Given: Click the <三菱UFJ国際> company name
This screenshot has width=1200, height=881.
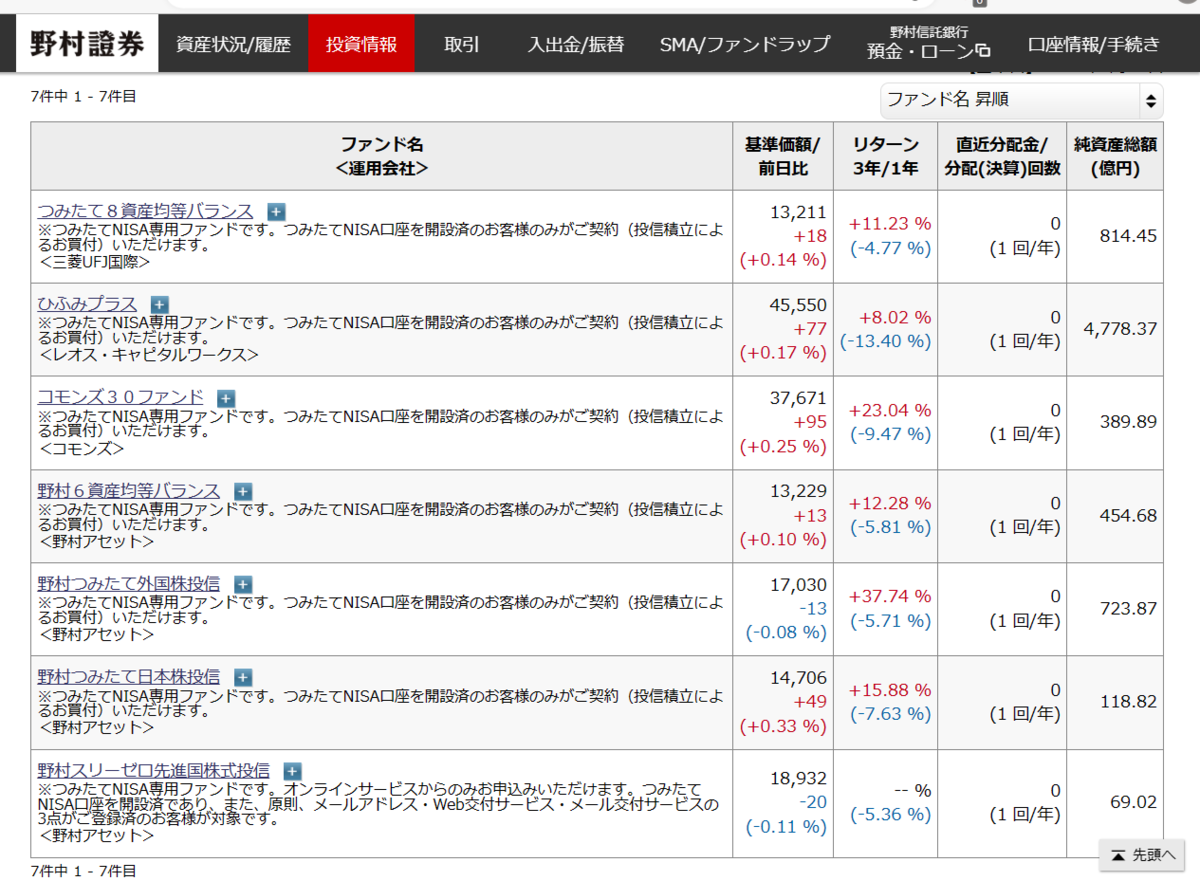Looking at the screenshot, I should click(94, 262).
